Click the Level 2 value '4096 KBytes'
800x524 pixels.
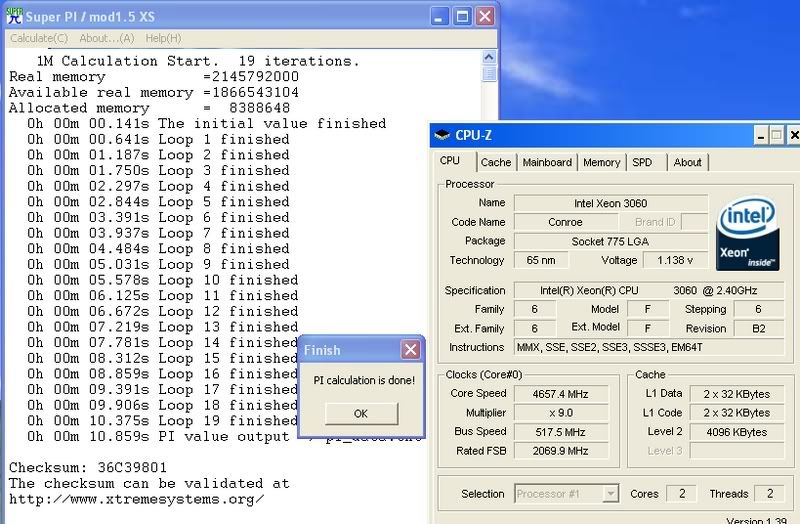737,432
